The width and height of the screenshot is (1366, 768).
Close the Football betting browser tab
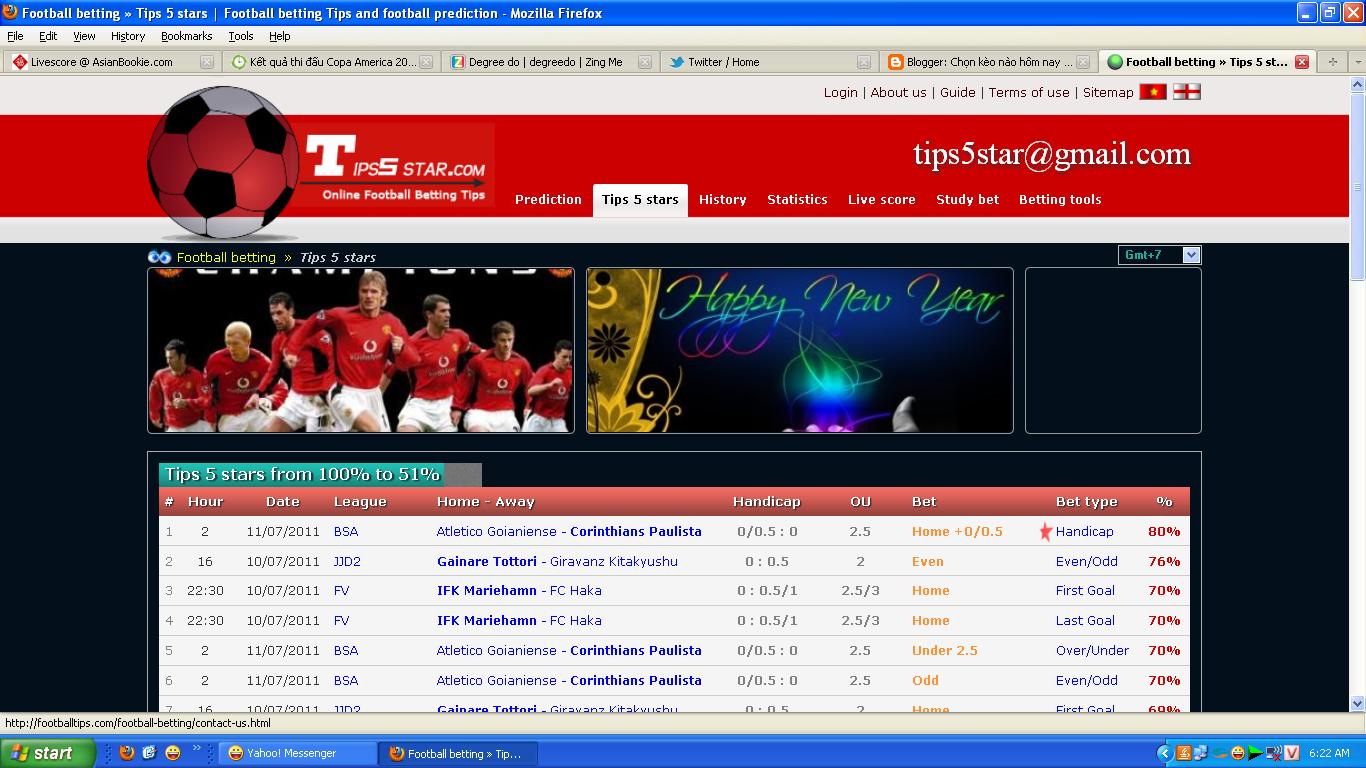(x=1302, y=62)
